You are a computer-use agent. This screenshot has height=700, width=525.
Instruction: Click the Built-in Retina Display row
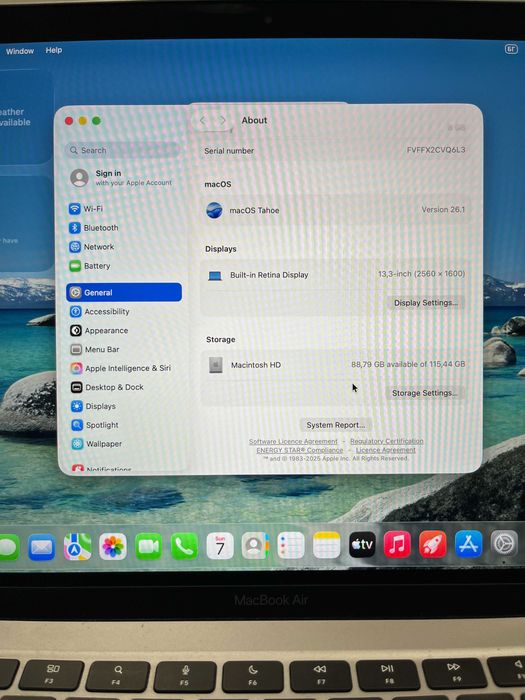335,275
